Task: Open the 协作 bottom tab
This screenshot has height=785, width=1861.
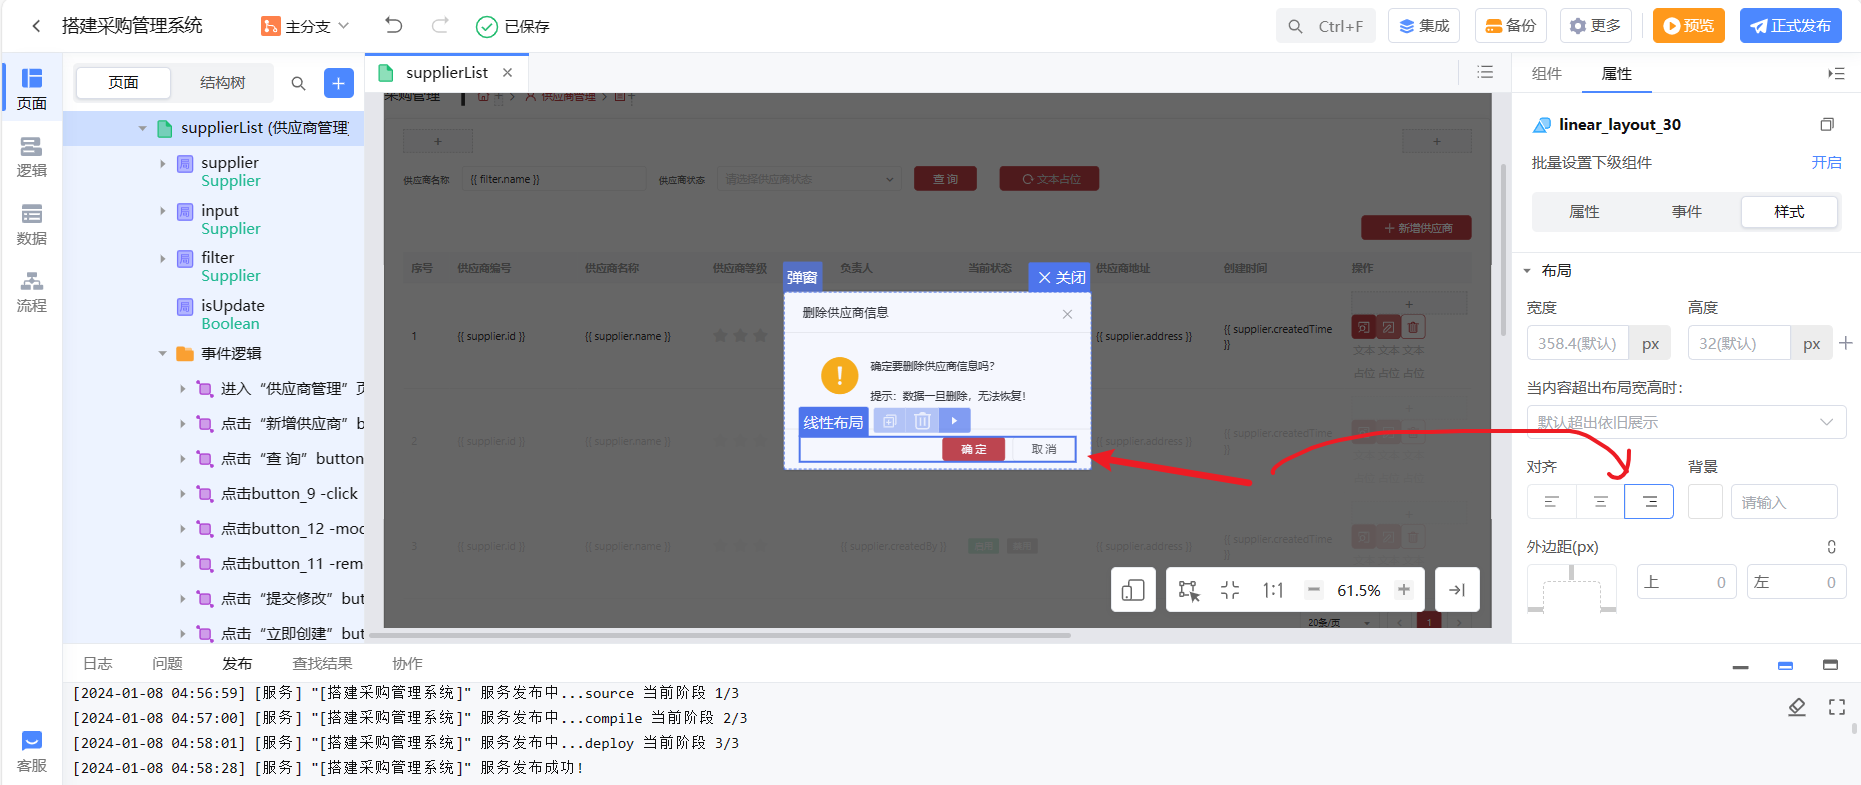Action: click(x=407, y=663)
